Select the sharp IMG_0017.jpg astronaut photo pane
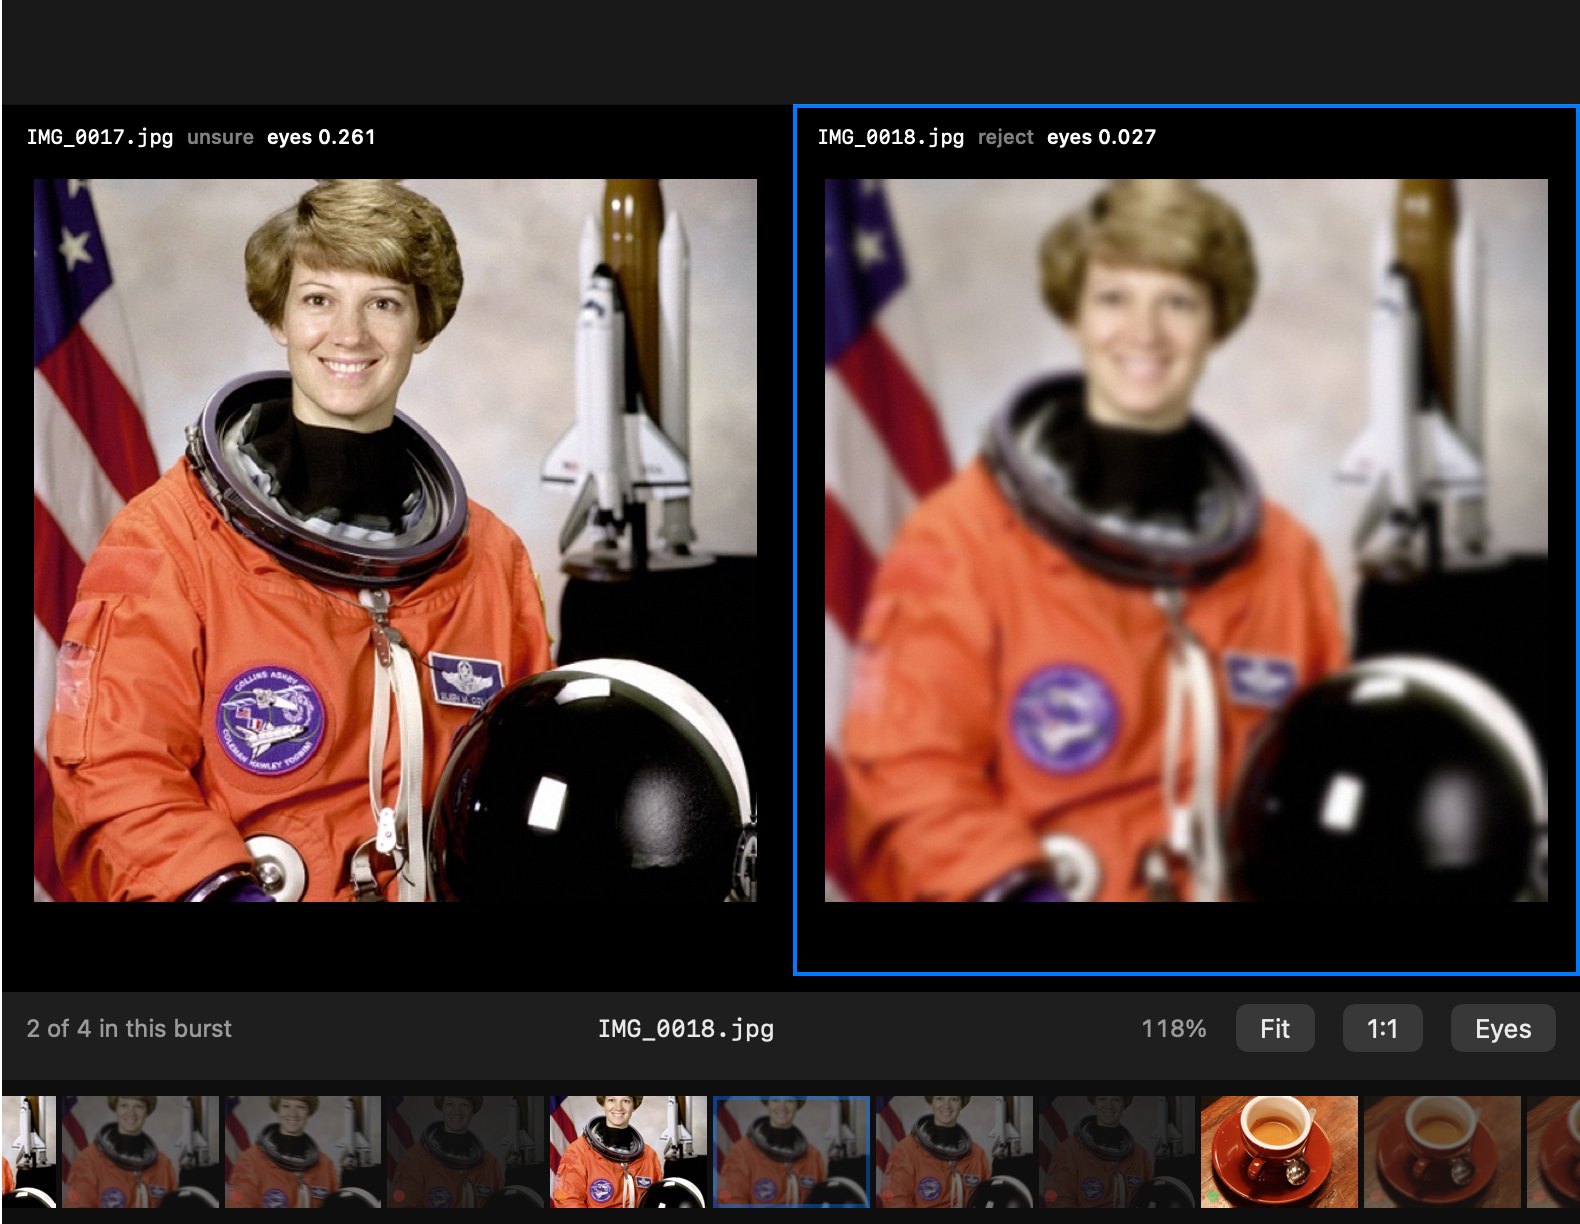This screenshot has height=1224, width=1580. [395, 540]
